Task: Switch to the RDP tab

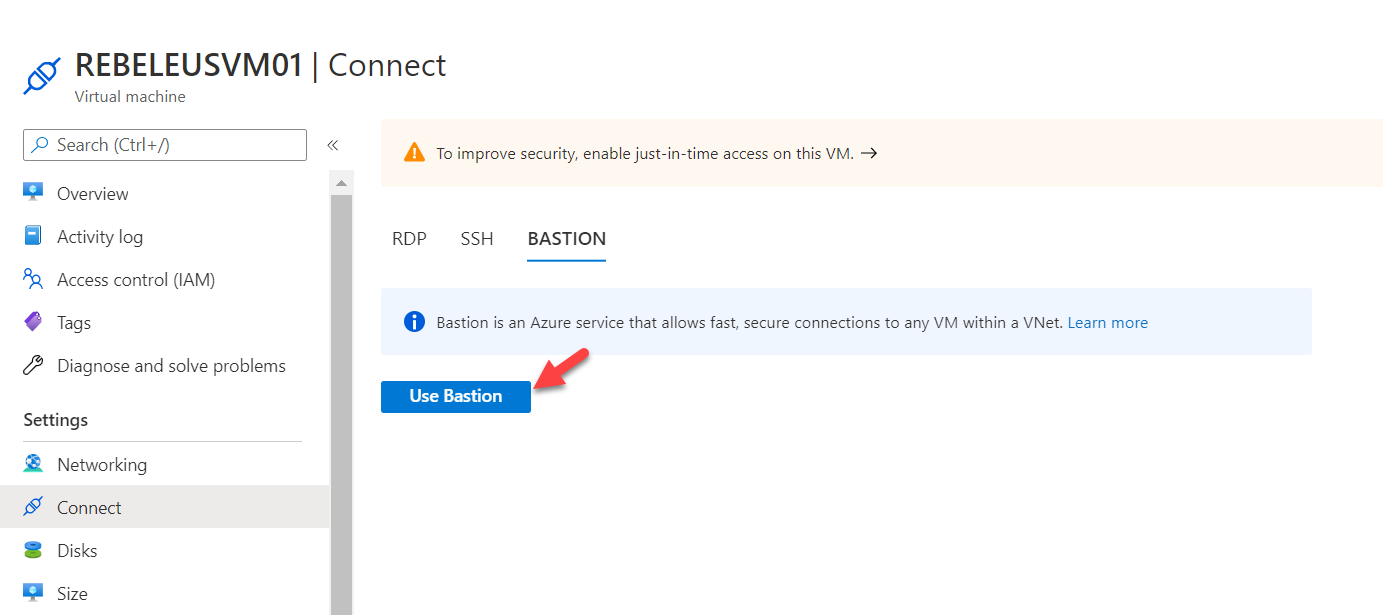Action: click(409, 239)
